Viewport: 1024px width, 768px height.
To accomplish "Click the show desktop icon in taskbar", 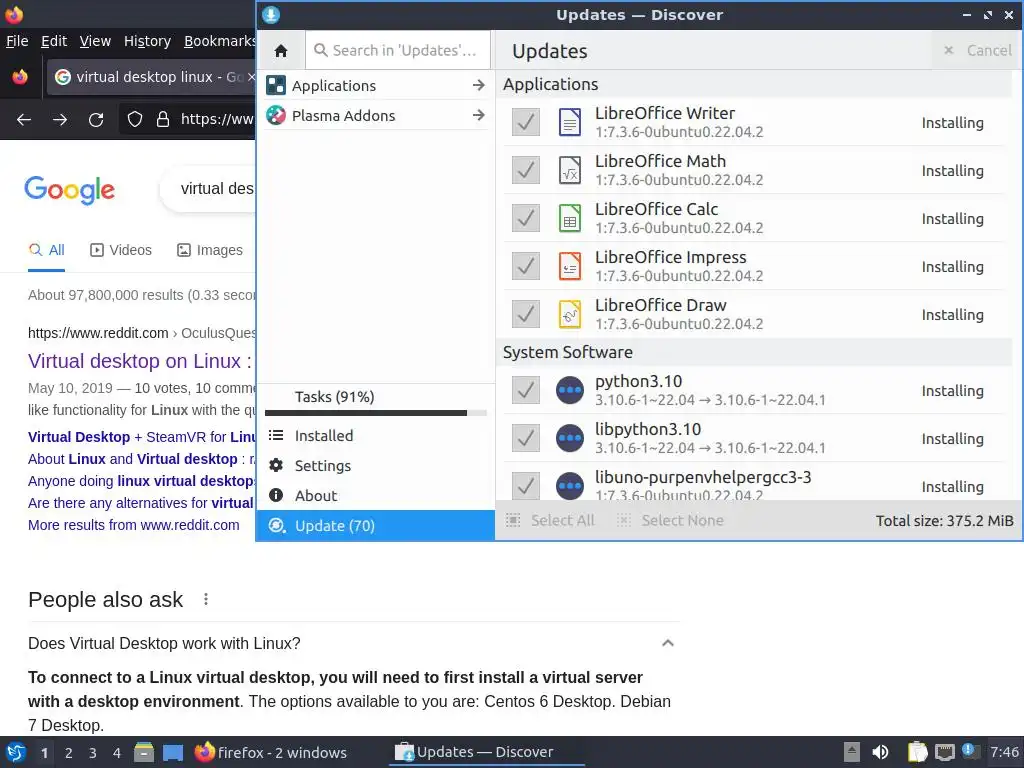I will pos(173,752).
